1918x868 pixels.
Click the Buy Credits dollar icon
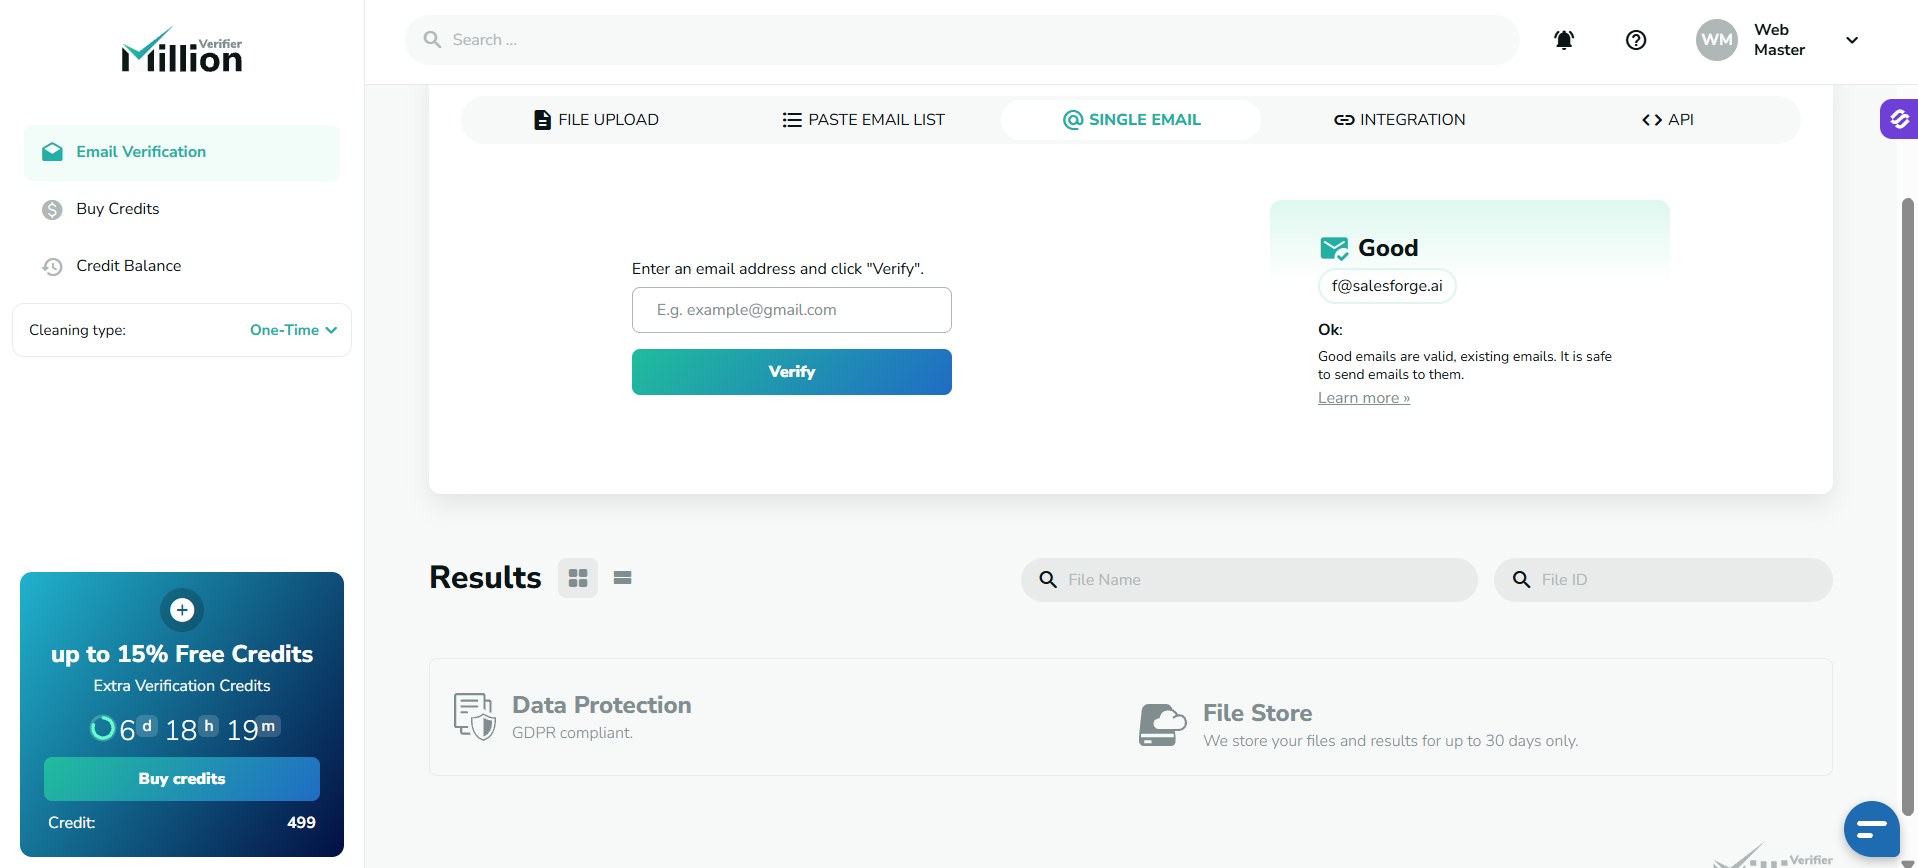[52, 210]
